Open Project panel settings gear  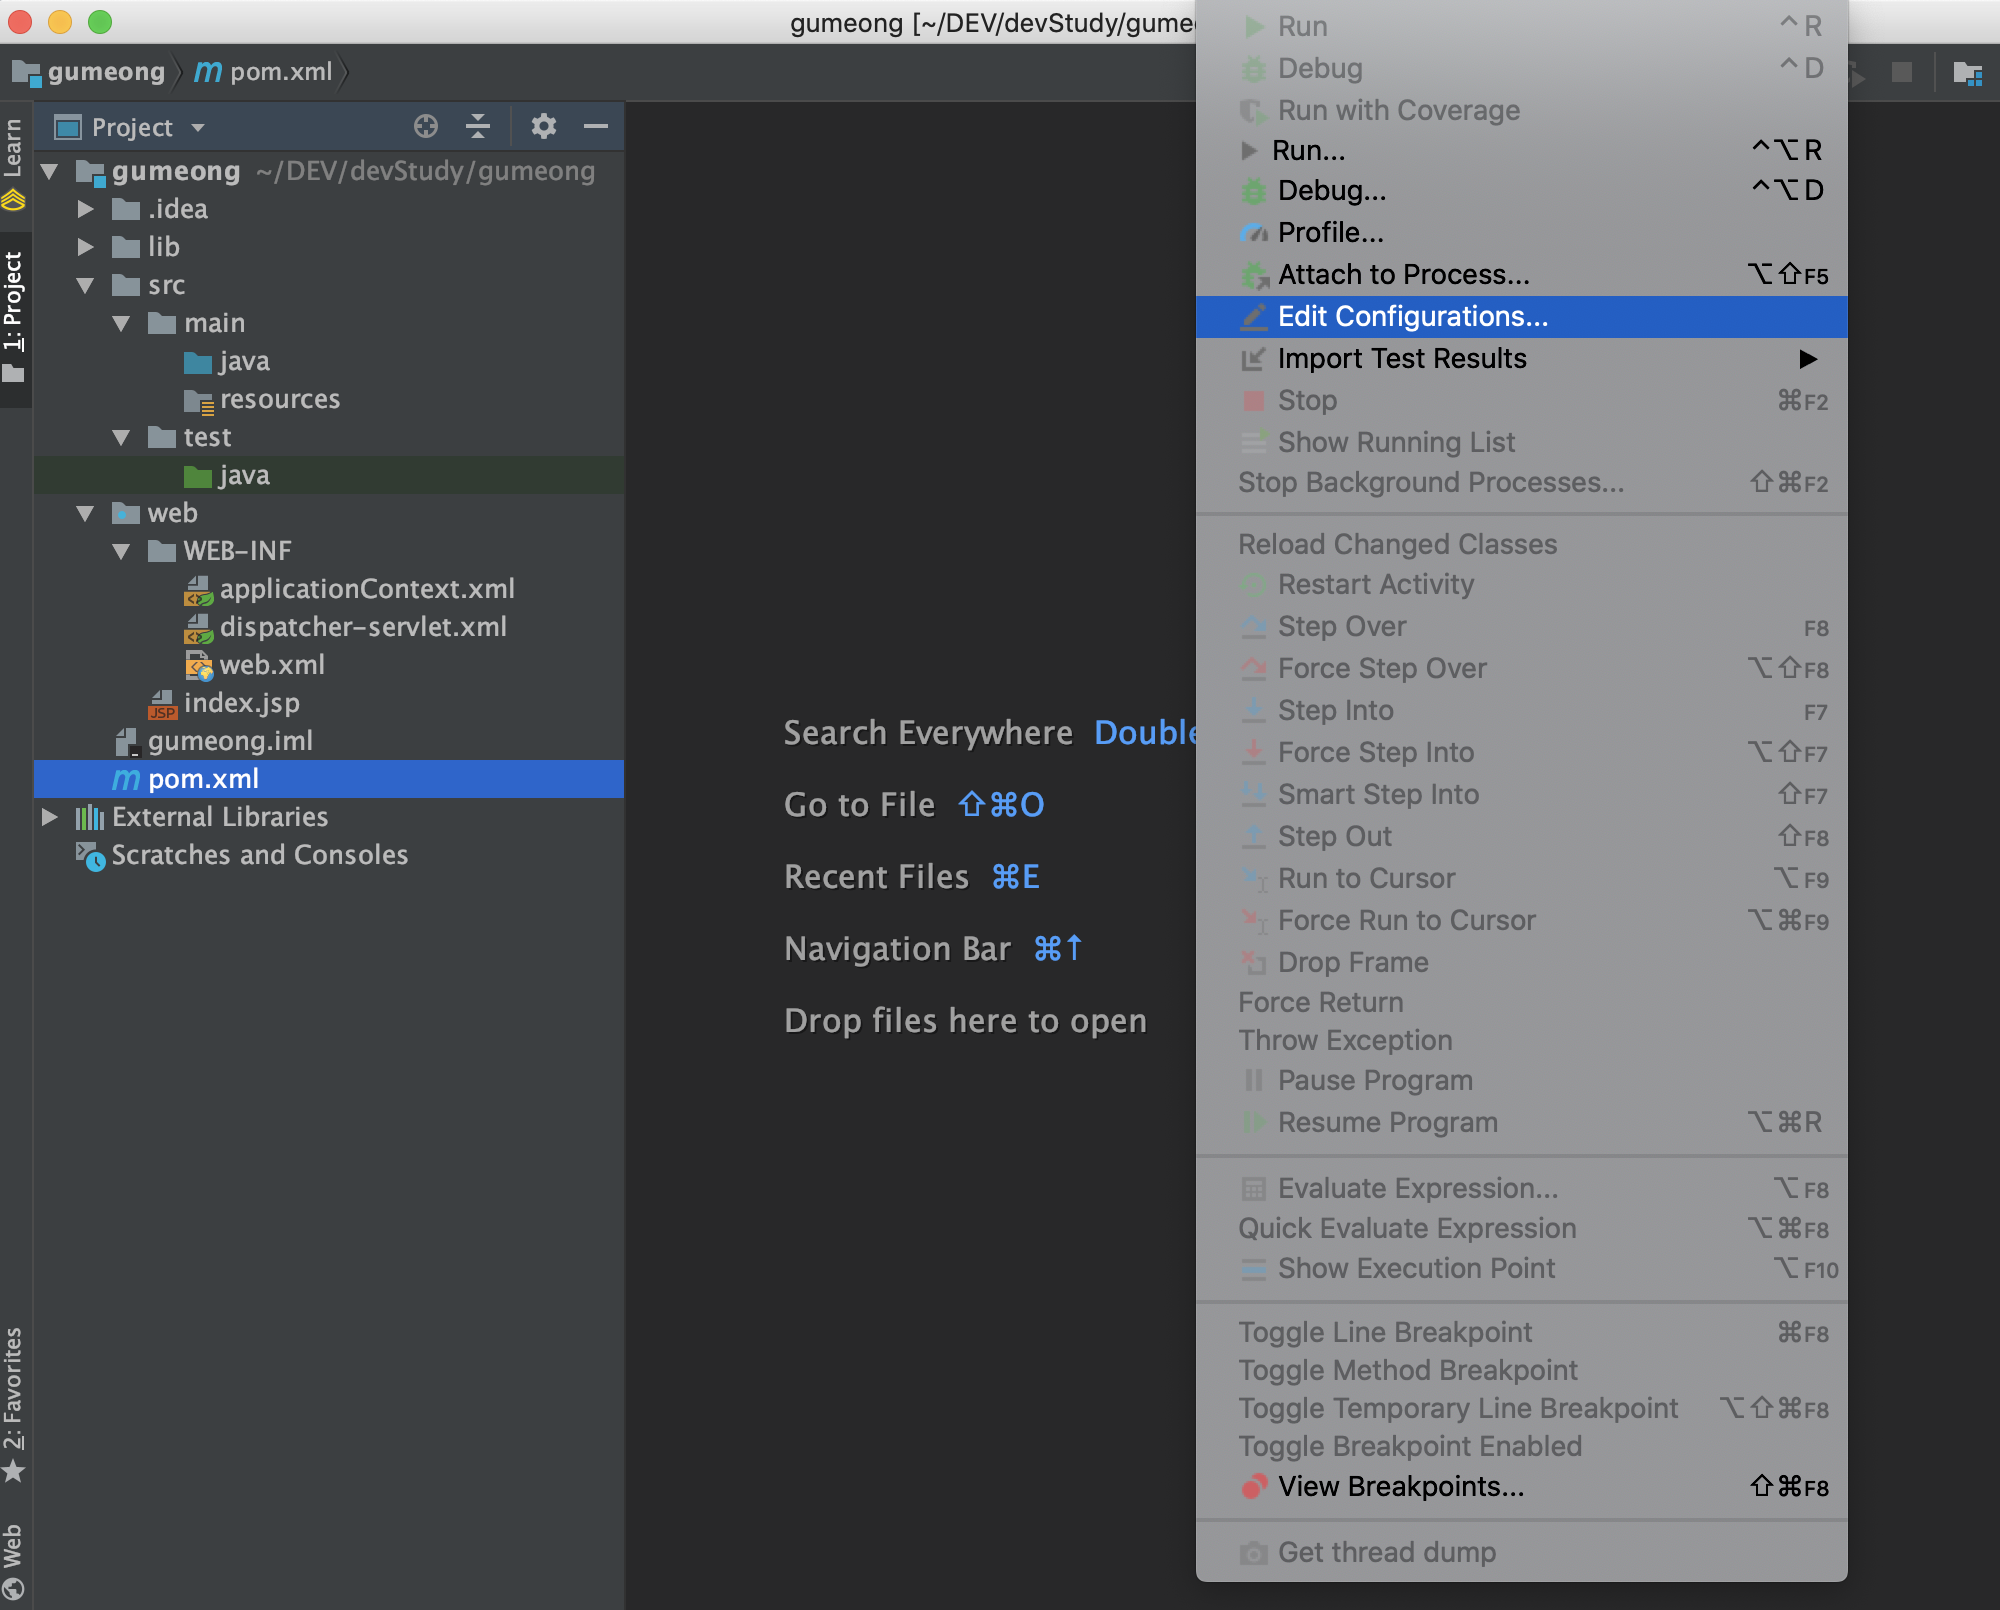tap(543, 126)
